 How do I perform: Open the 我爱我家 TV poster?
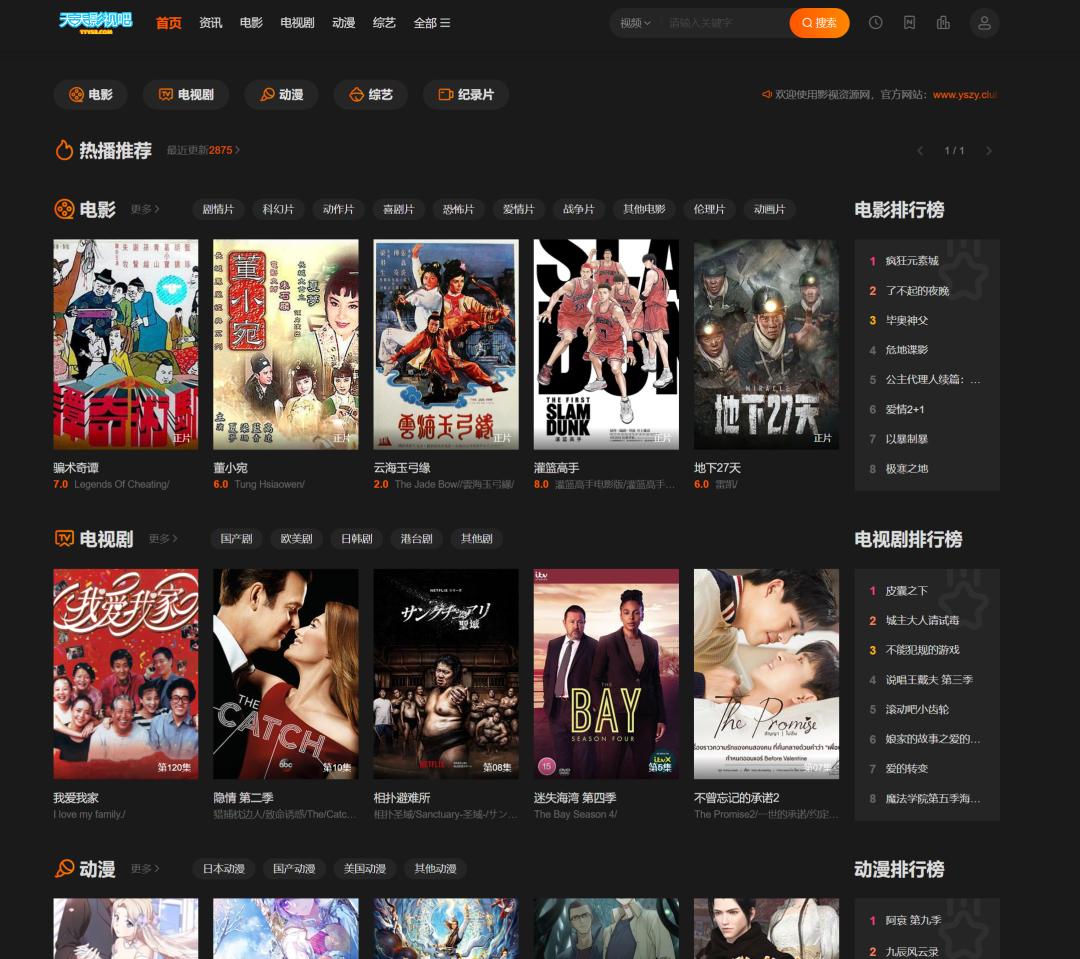tap(125, 674)
